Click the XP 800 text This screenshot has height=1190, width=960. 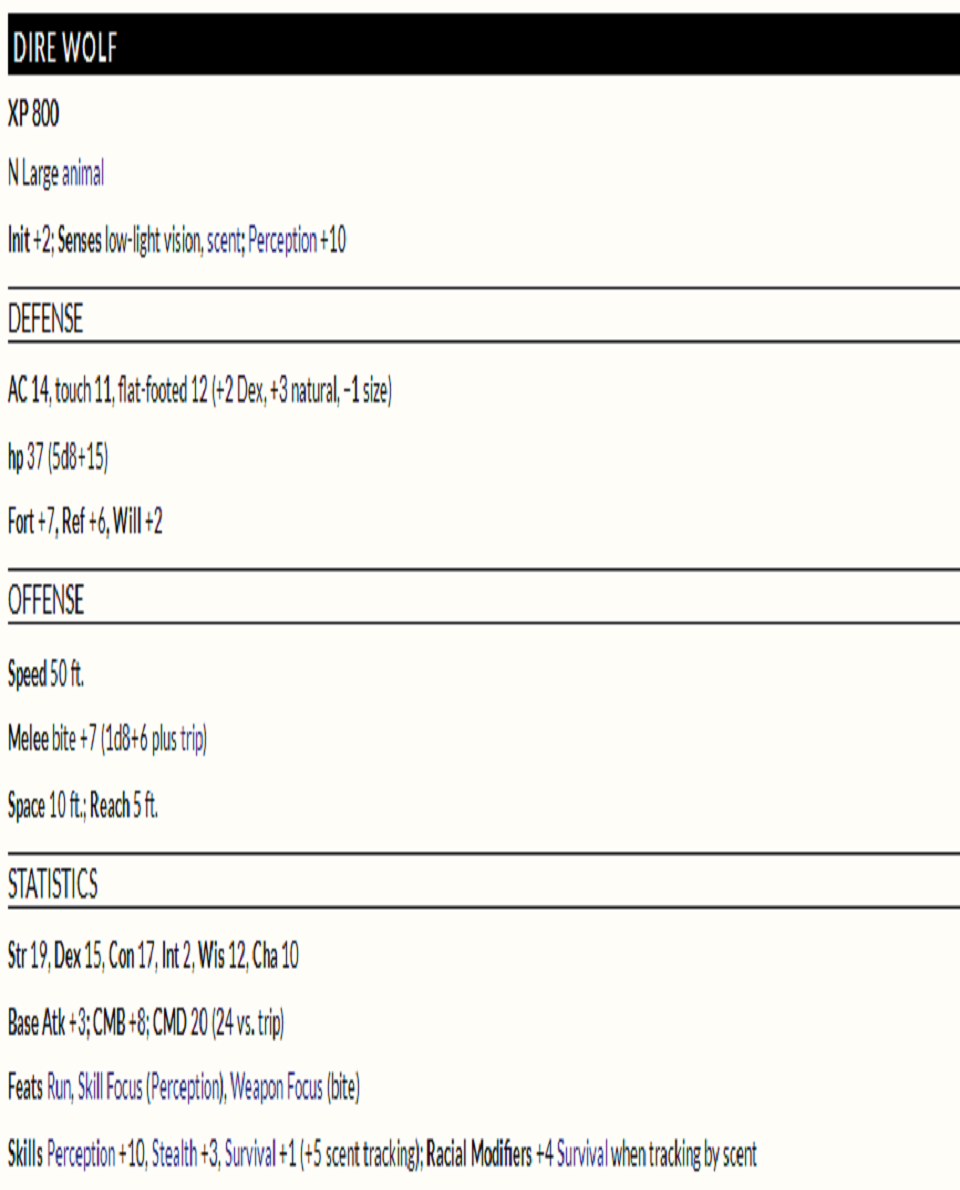click(33, 116)
